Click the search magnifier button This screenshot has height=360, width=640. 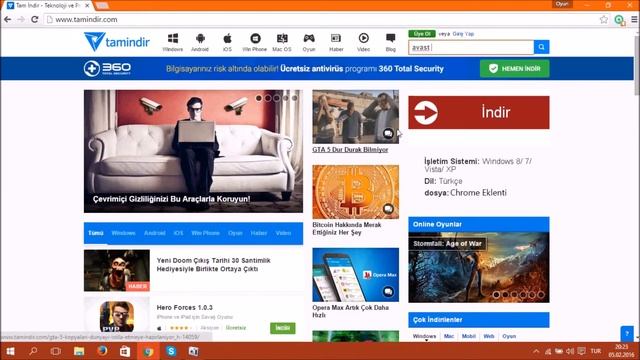pyautogui.click(x=542, y=47)
